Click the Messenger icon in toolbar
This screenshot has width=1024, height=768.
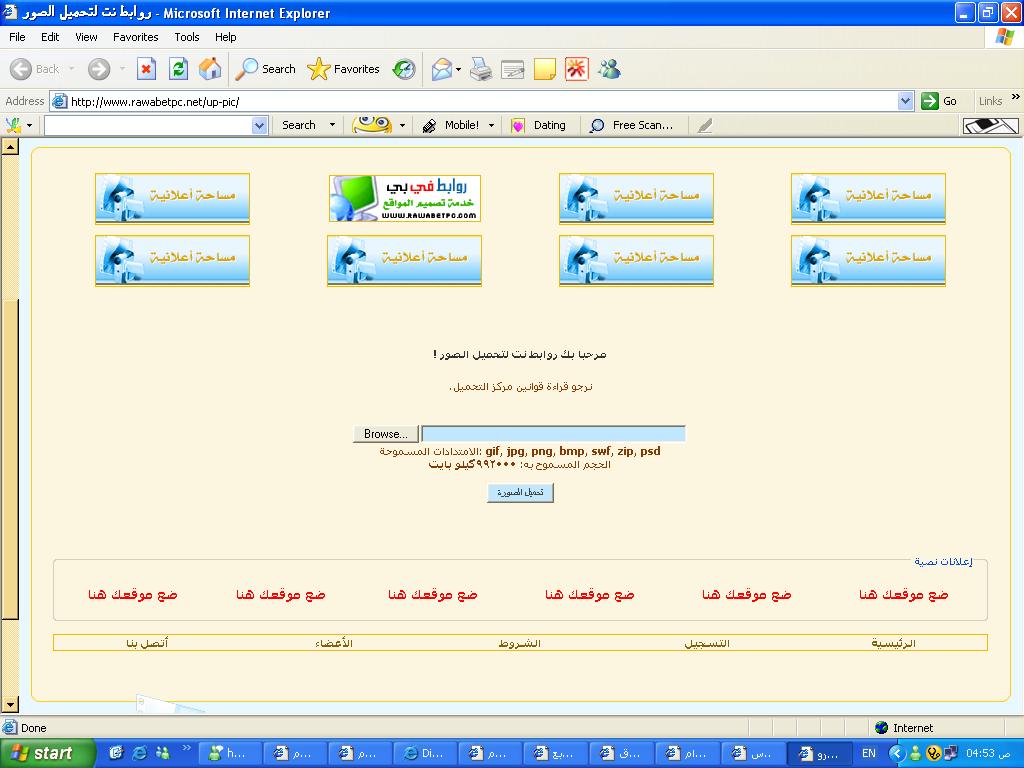click(609, 69)
